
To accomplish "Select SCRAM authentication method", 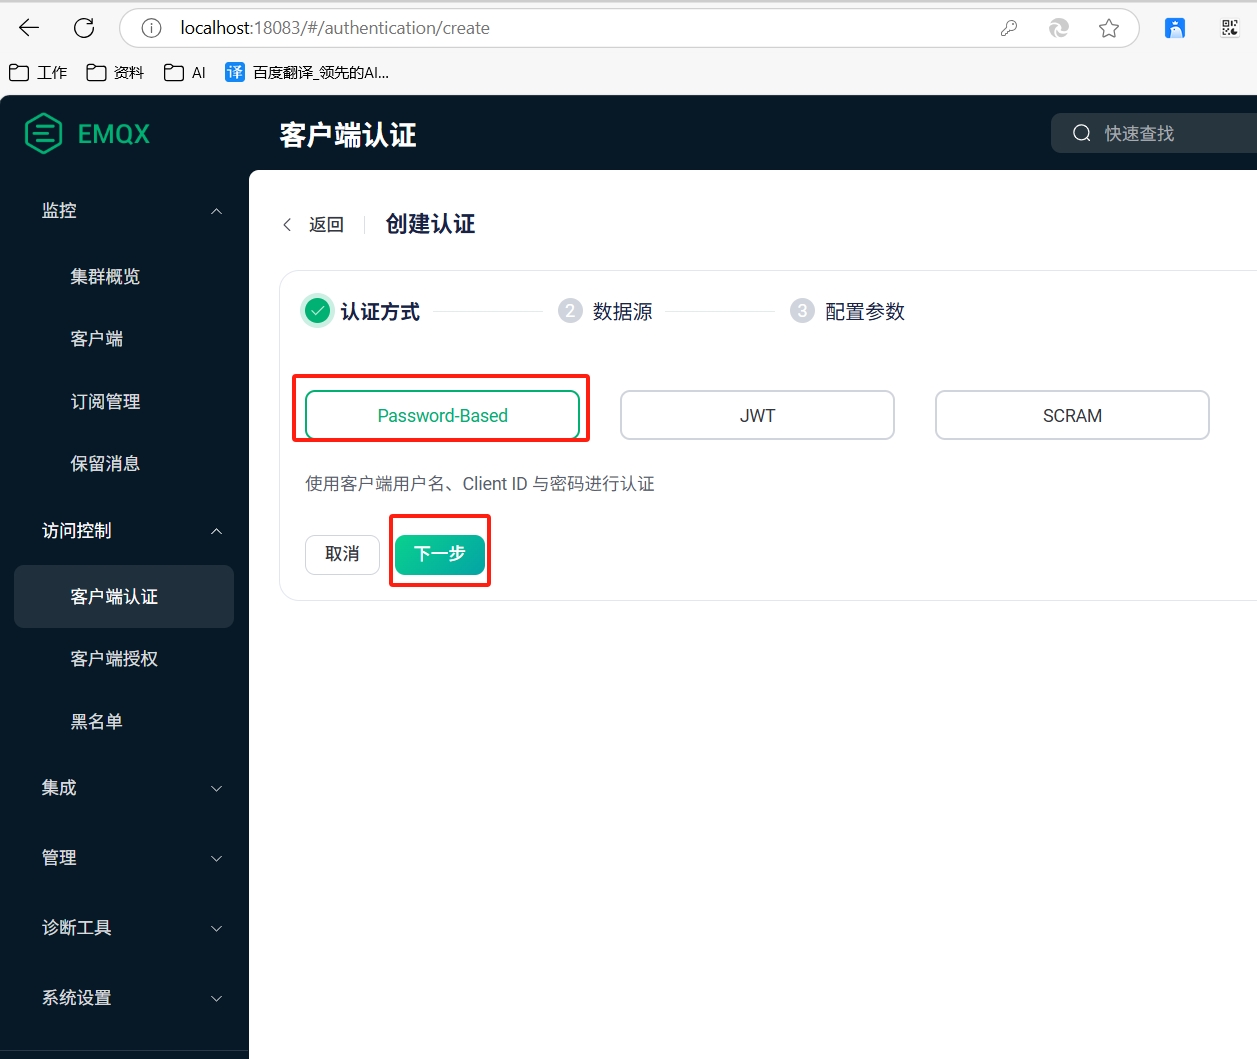I will (1072, 415).
